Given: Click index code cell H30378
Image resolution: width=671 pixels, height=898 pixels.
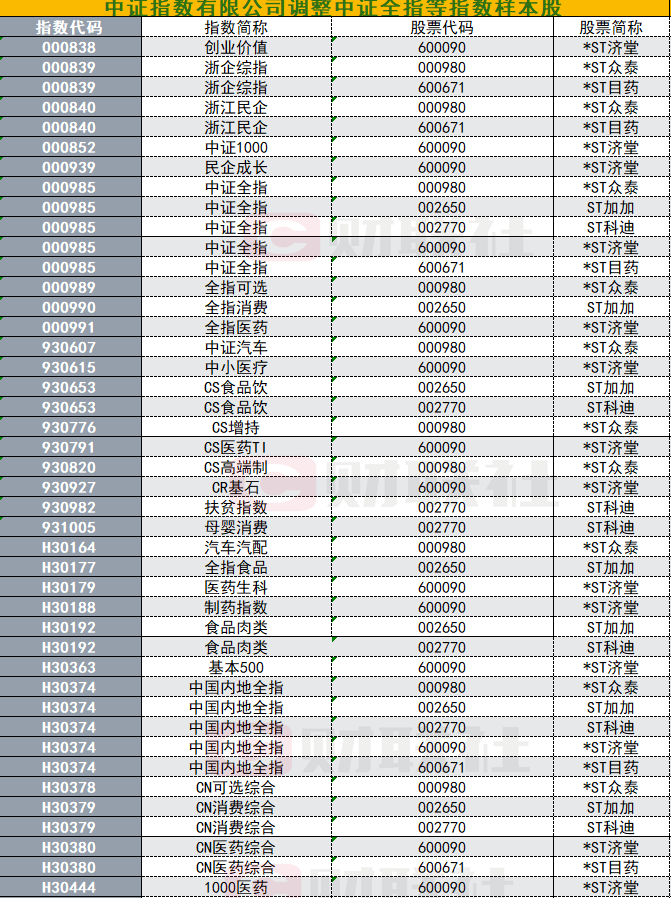Looking at the screenshot, I should pos(70,787).
